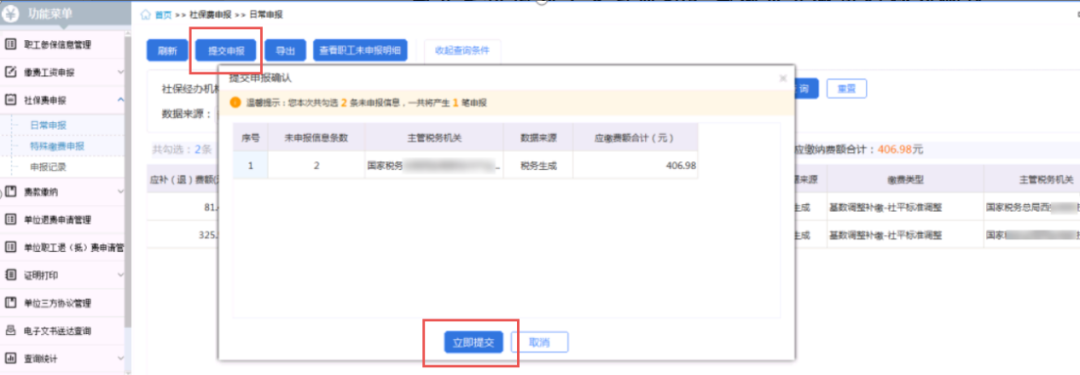Click the 序号 column header in dialog
Image resolution: width=1080 pixels, height=375 pixels.
[251, 137]
